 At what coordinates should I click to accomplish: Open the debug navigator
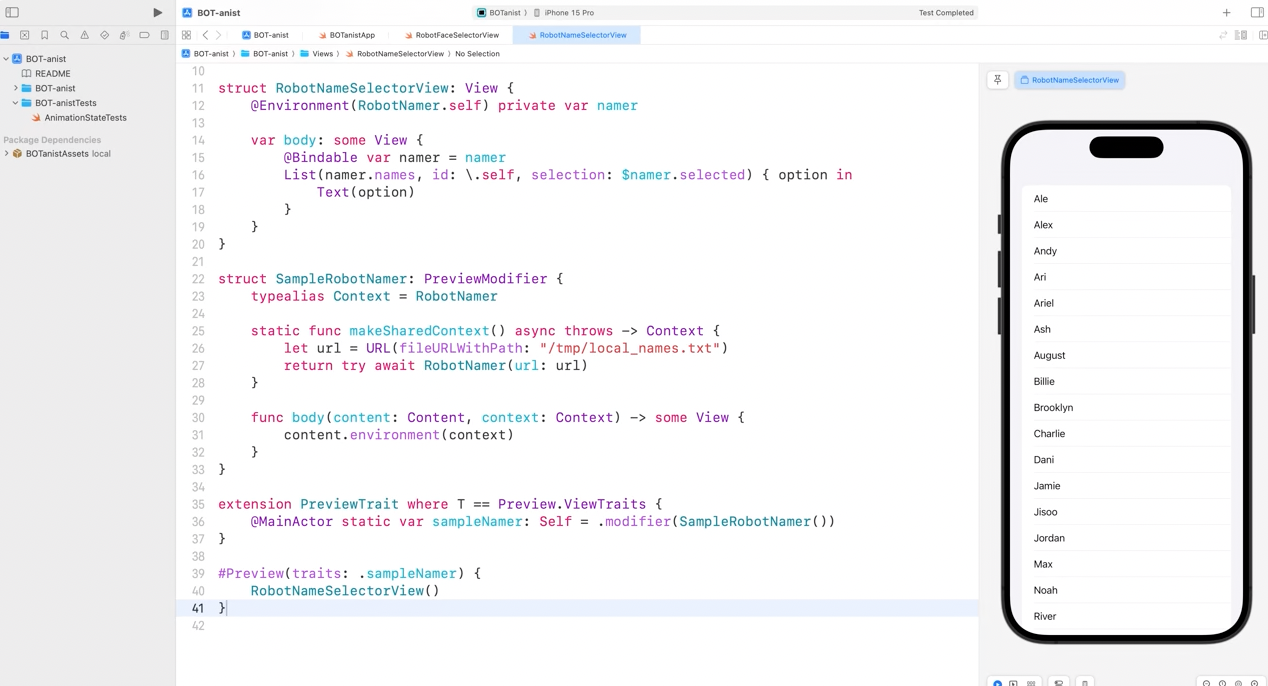[x=125, y=35]
